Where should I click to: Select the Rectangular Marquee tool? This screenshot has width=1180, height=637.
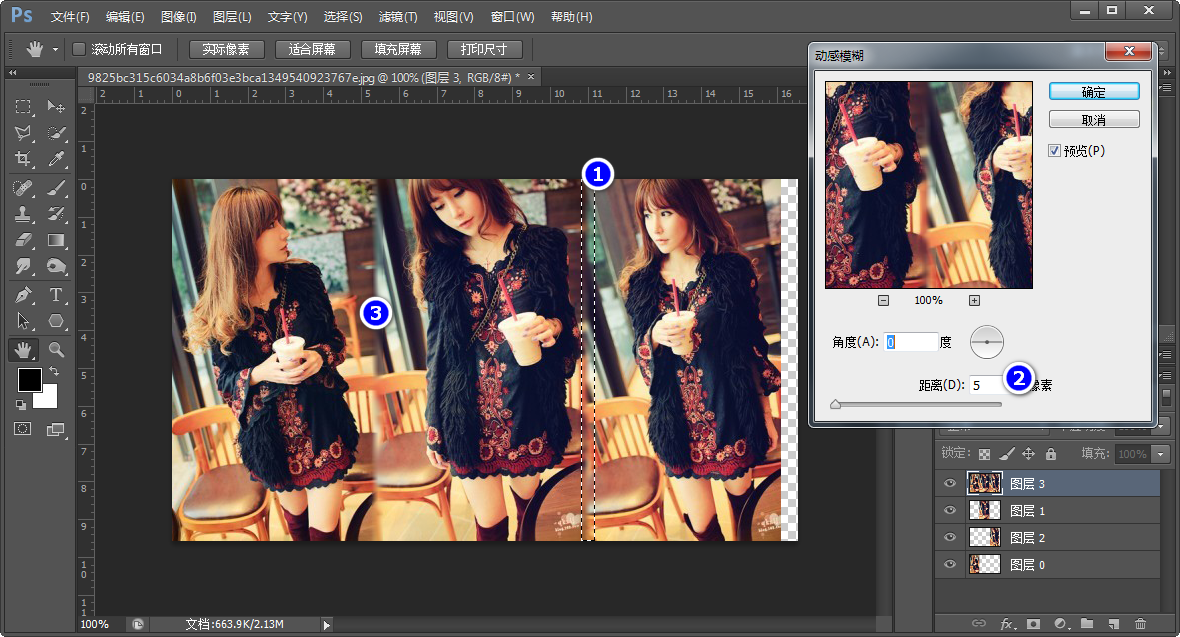pos(23,106)
